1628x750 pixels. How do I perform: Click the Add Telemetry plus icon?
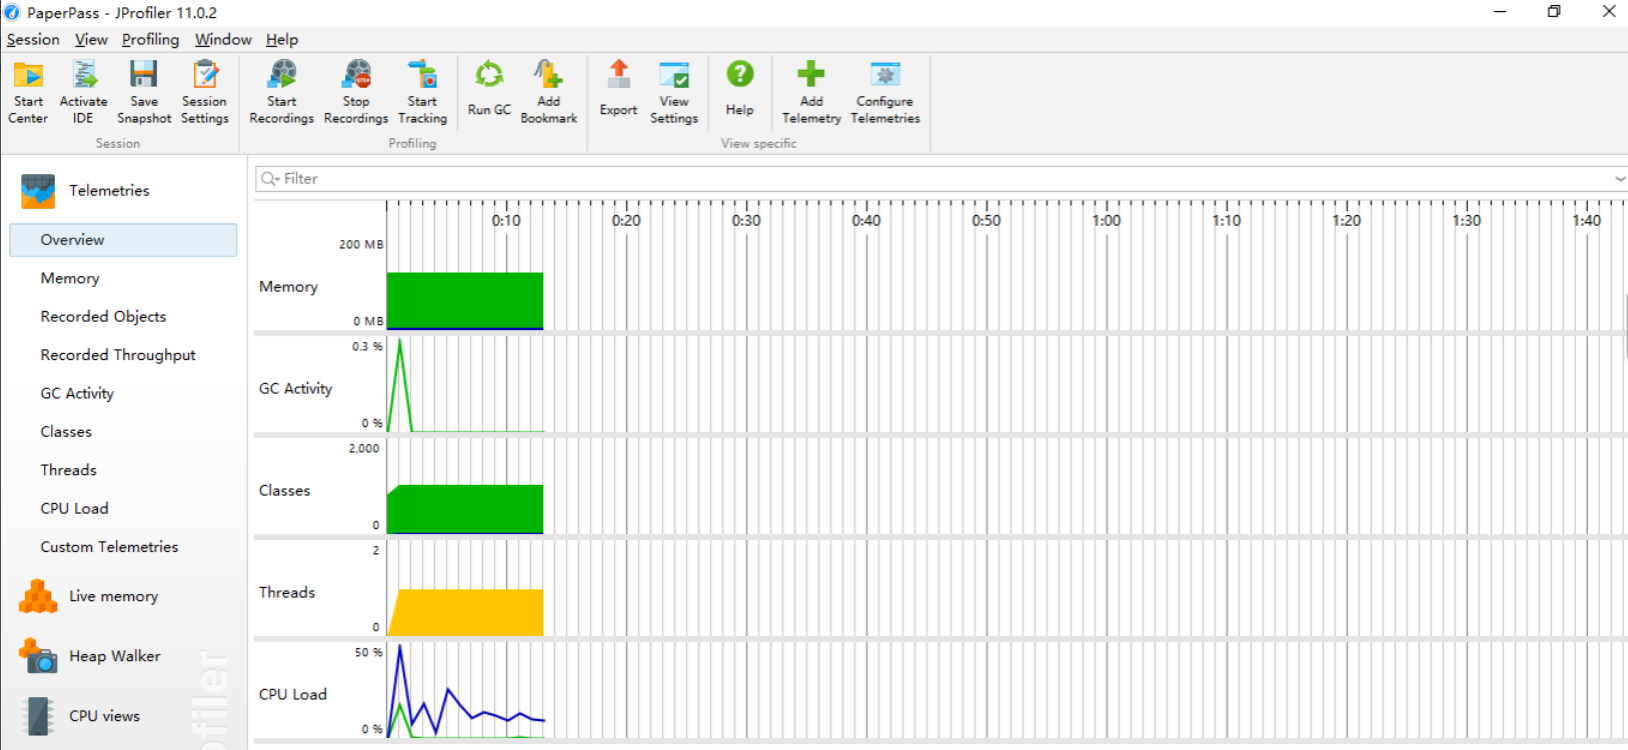point(811,75)
